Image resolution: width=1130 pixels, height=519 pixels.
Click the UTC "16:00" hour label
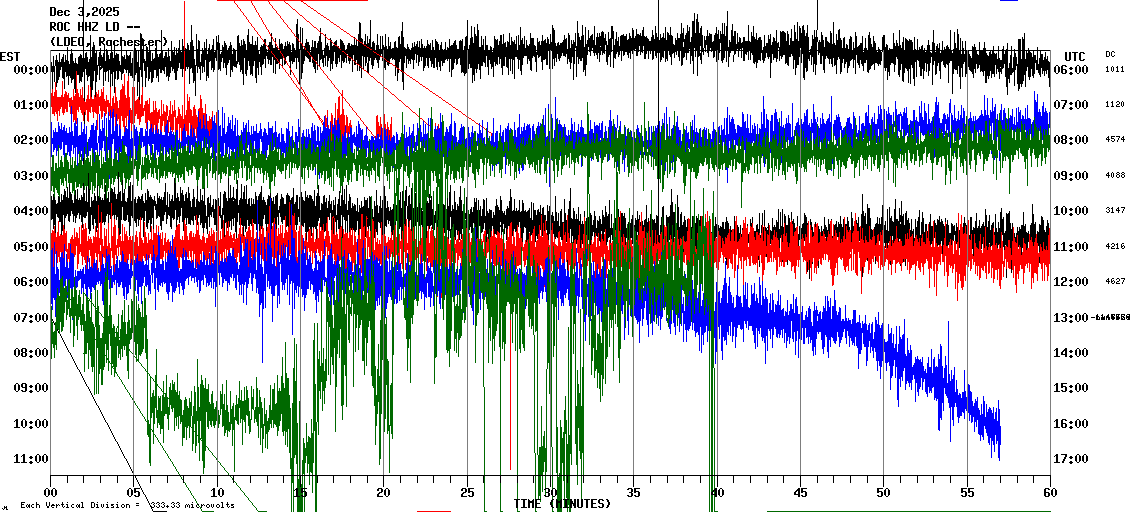point(1070,424)
